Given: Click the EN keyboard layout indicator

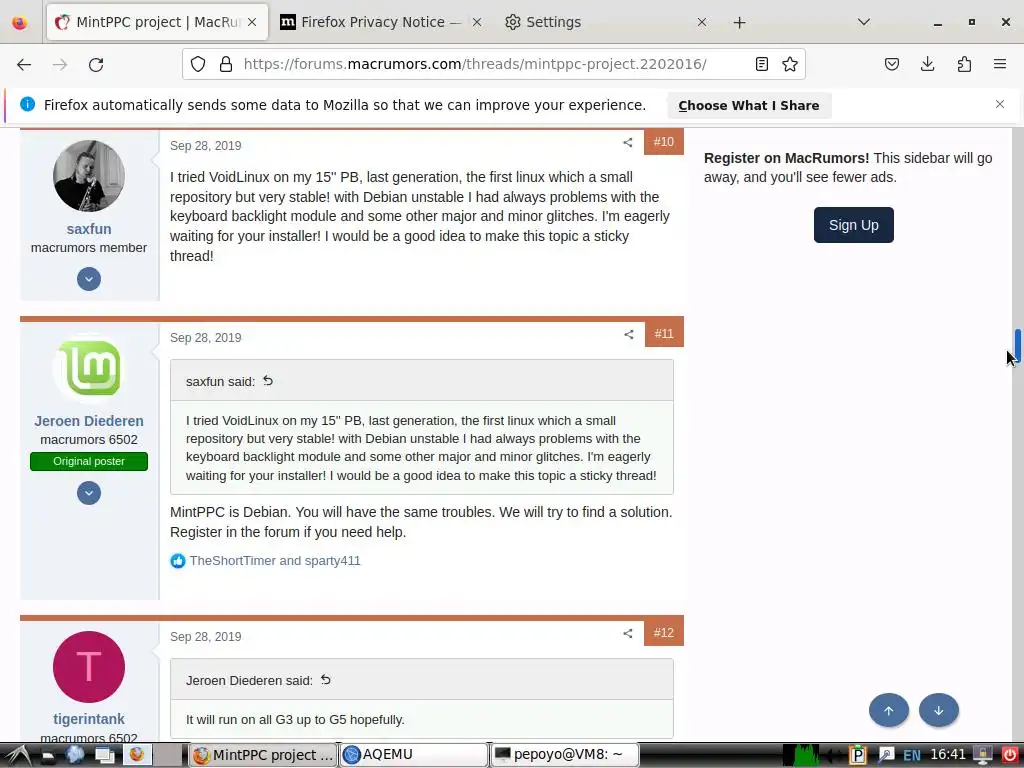Looking at the screenshot, I should pos(912,755).
